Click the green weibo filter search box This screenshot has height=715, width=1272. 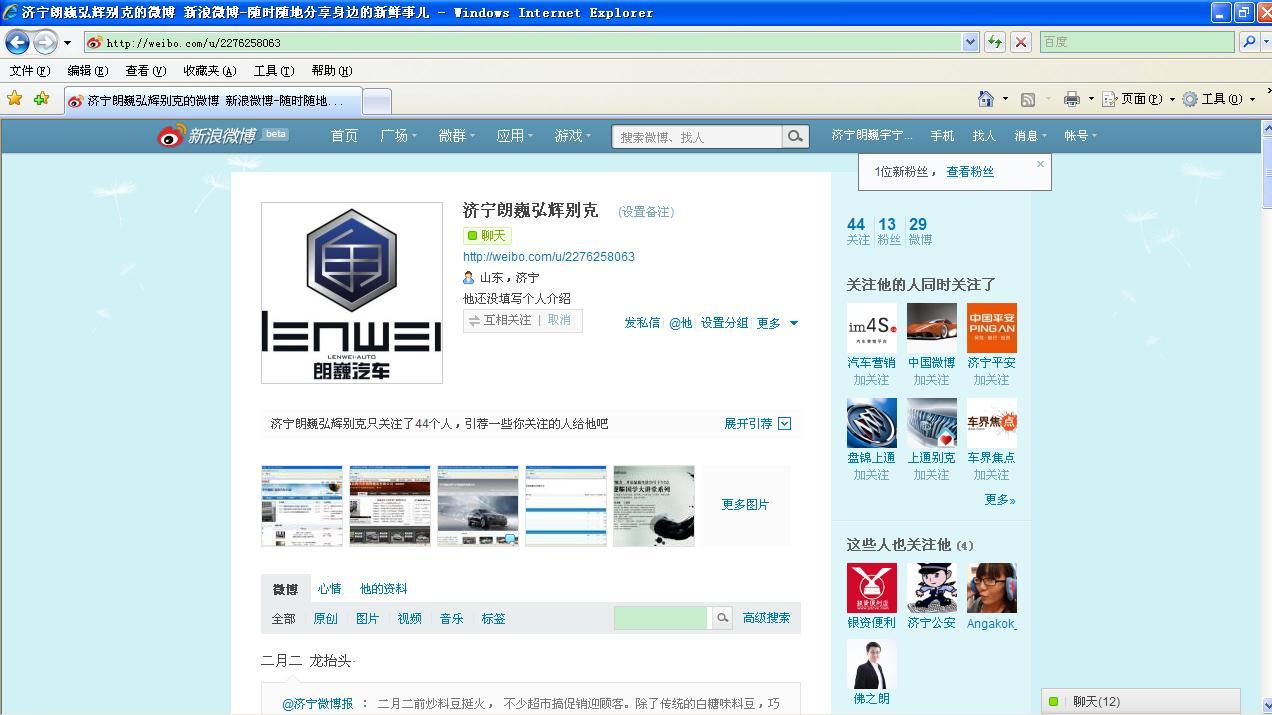point(661,618)
